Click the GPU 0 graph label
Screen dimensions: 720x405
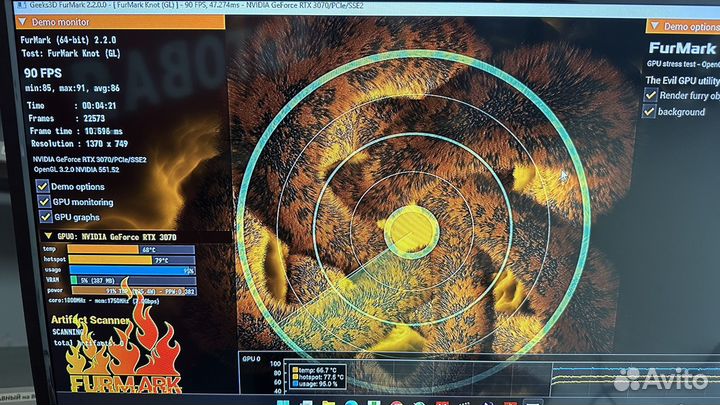(251, 359)
